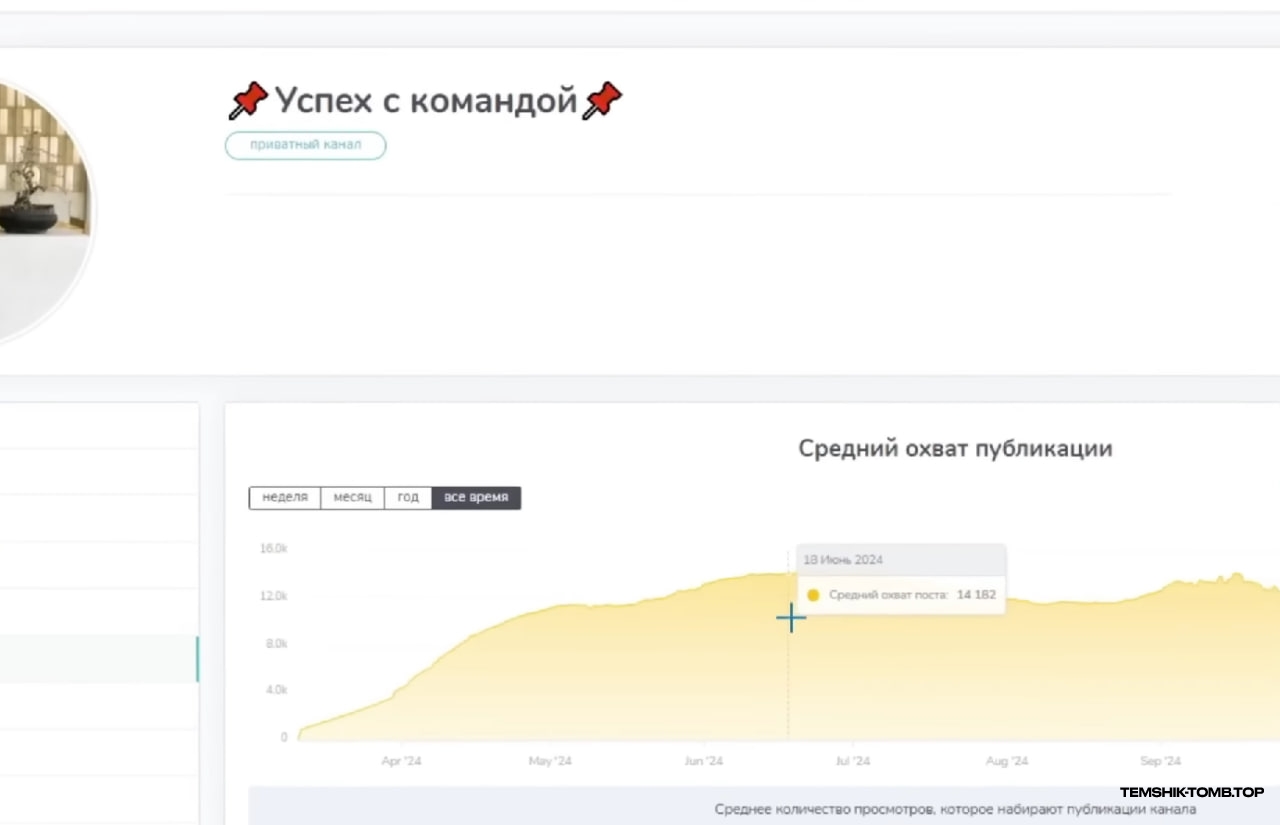Click the "Средний охват публикации" chart heading
This screenshot has height=825, width=1280.
[954, 448]
